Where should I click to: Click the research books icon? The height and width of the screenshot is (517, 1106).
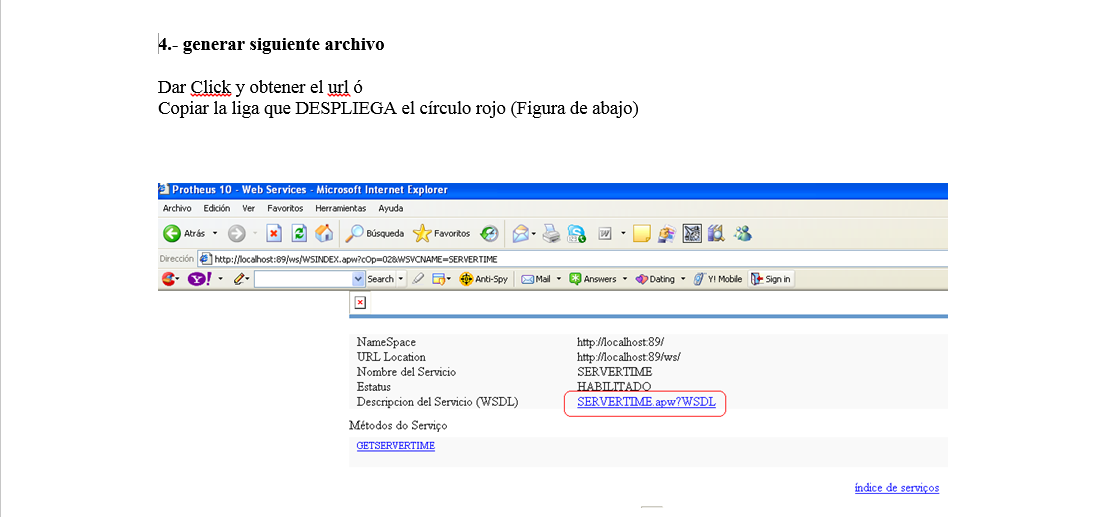pyautogui.click(x=717, y=233)
